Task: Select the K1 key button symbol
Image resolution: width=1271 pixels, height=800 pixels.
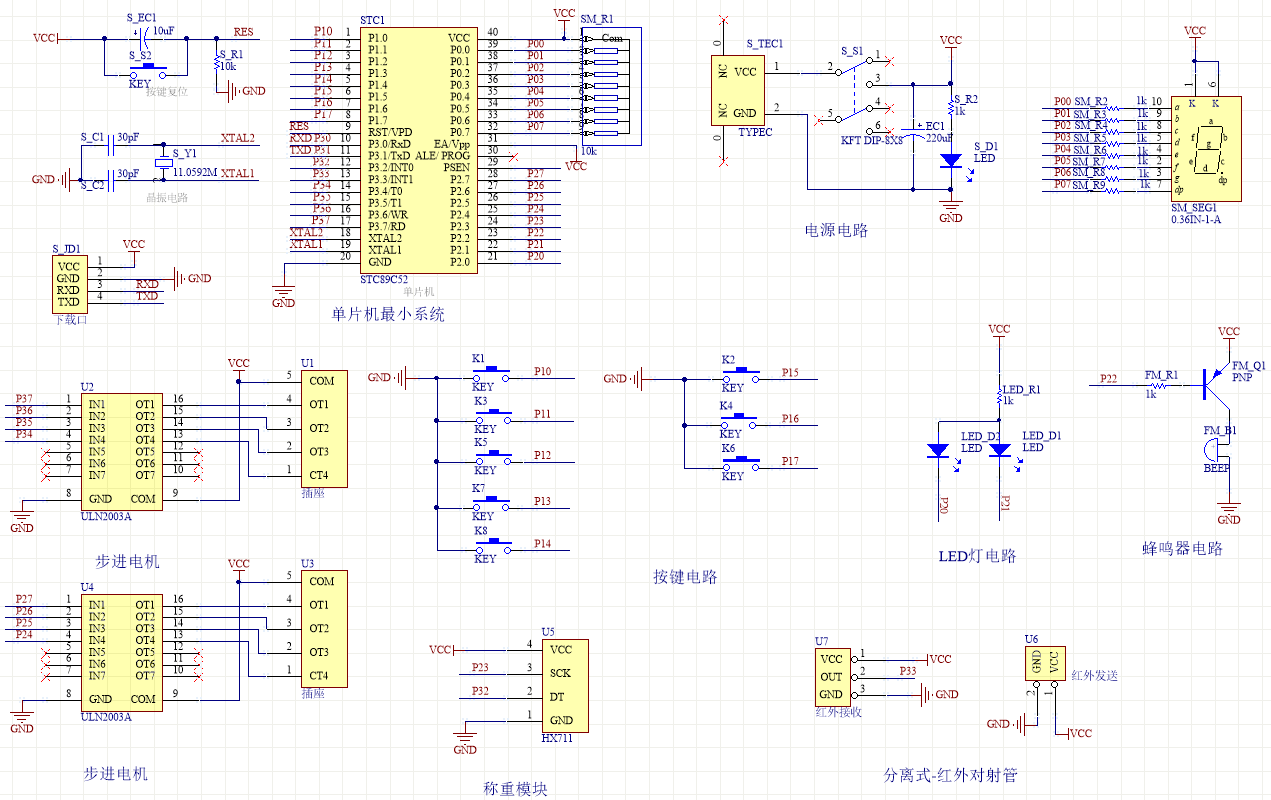Action: click(491, 374)
